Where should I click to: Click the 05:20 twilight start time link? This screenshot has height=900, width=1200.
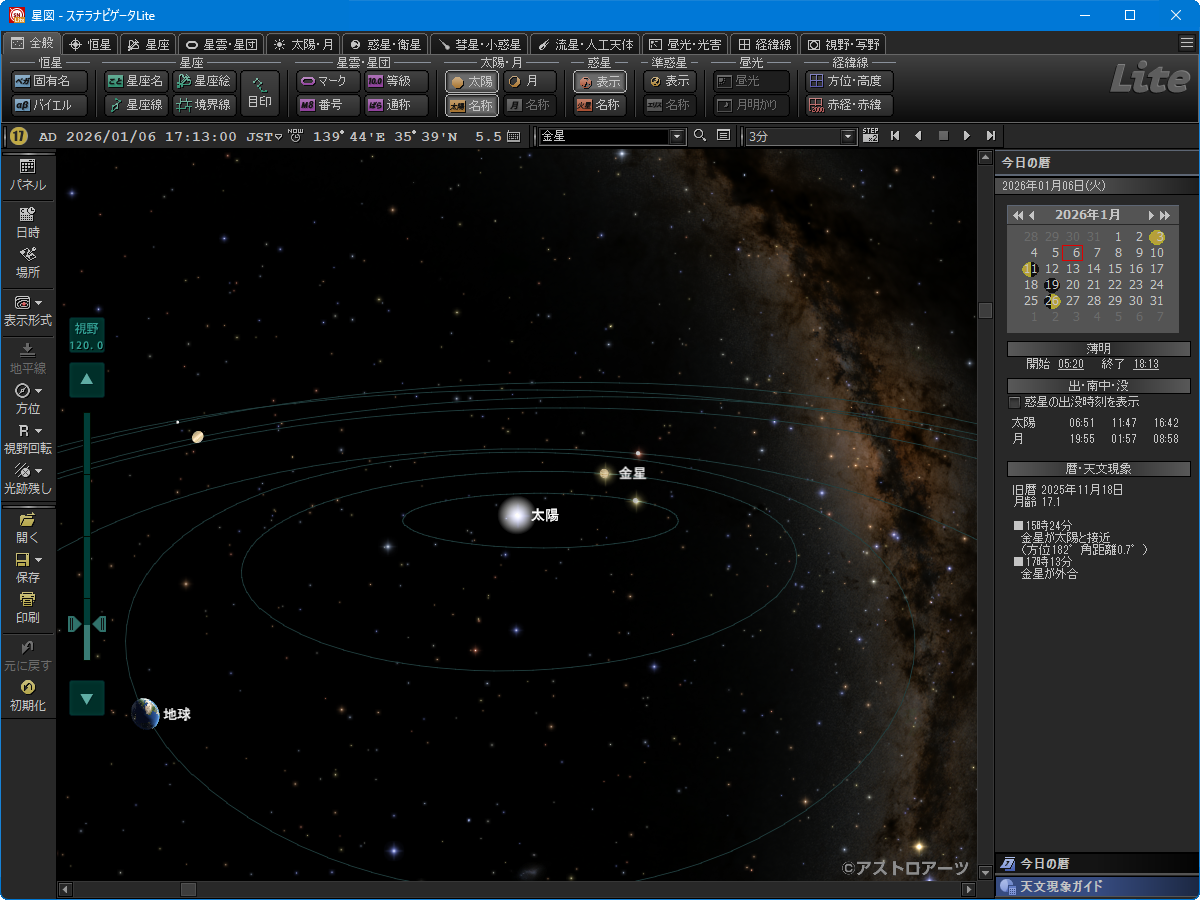pos(1070,364)
